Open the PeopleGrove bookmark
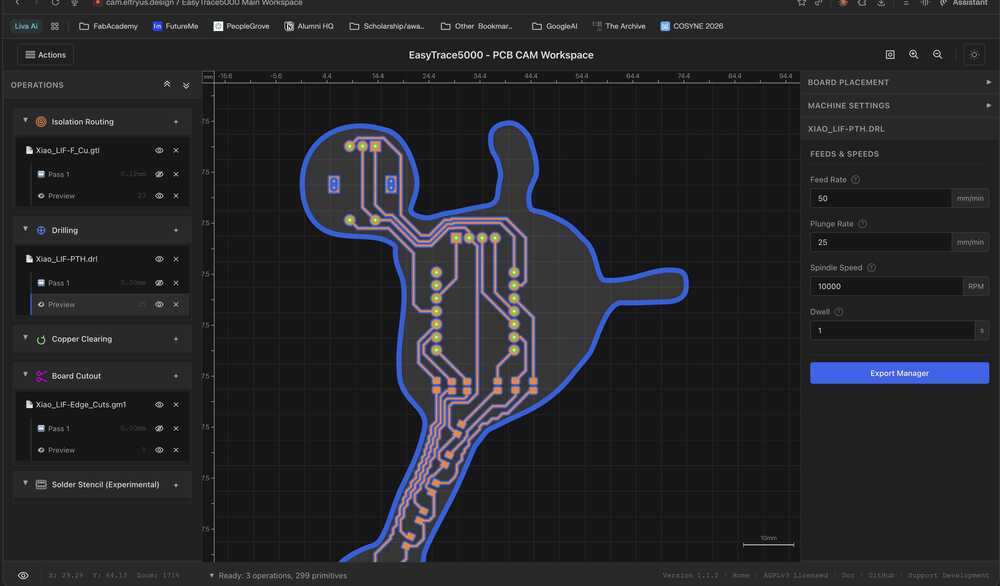Viewport: 1000px width, 586px height. pyautogui.click(x=241, y=26)
